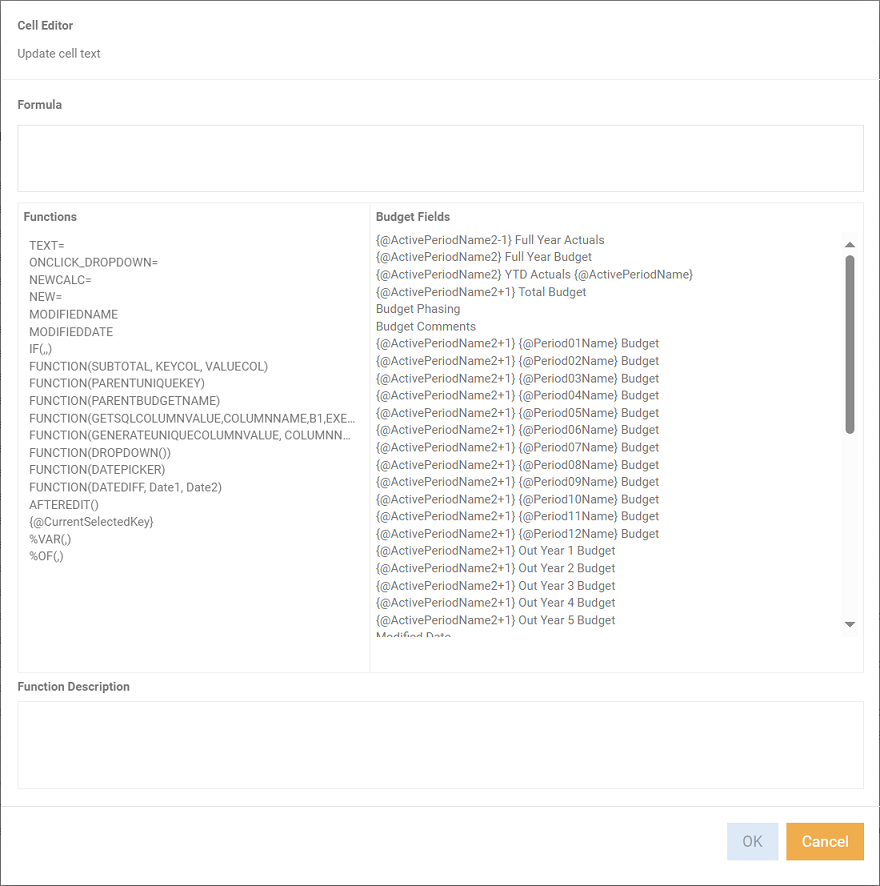Choose the Budget Comments field
880x886 pixels.
(425, 326)
